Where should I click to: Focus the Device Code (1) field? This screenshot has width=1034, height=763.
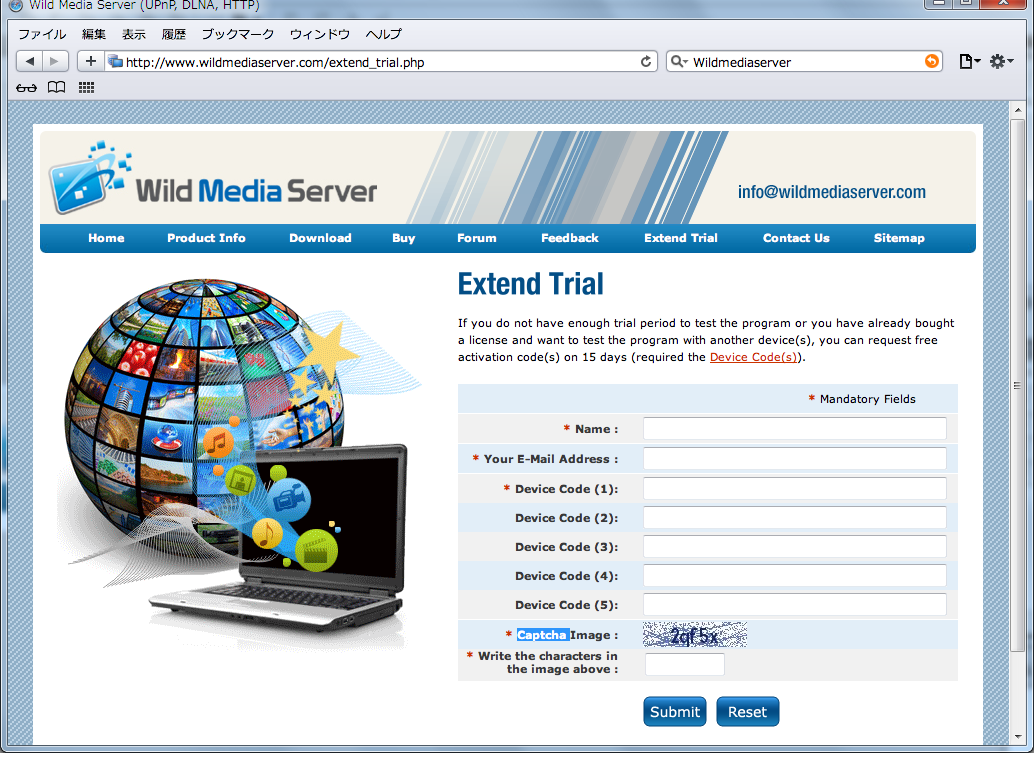pyautogui.click(x=795, y=489)
